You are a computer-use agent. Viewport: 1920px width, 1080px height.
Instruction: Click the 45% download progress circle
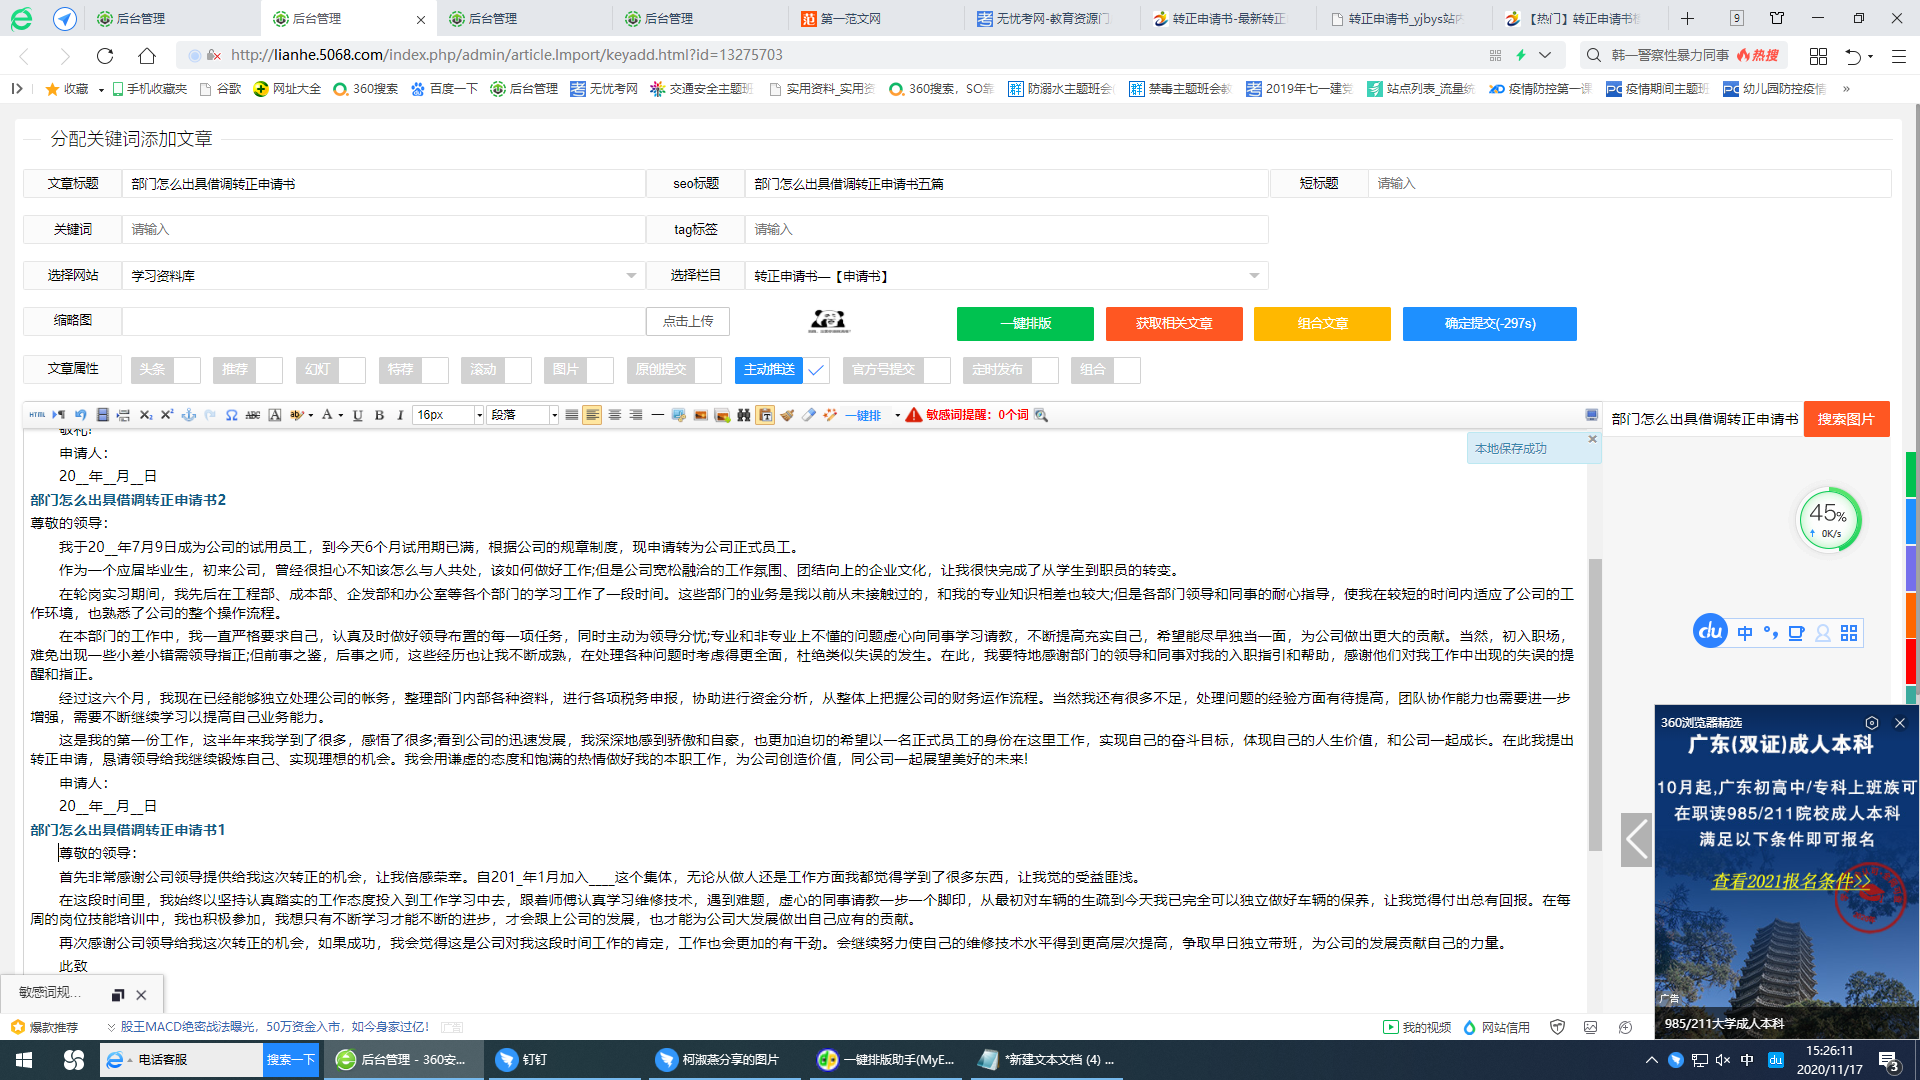point(1830,519)
